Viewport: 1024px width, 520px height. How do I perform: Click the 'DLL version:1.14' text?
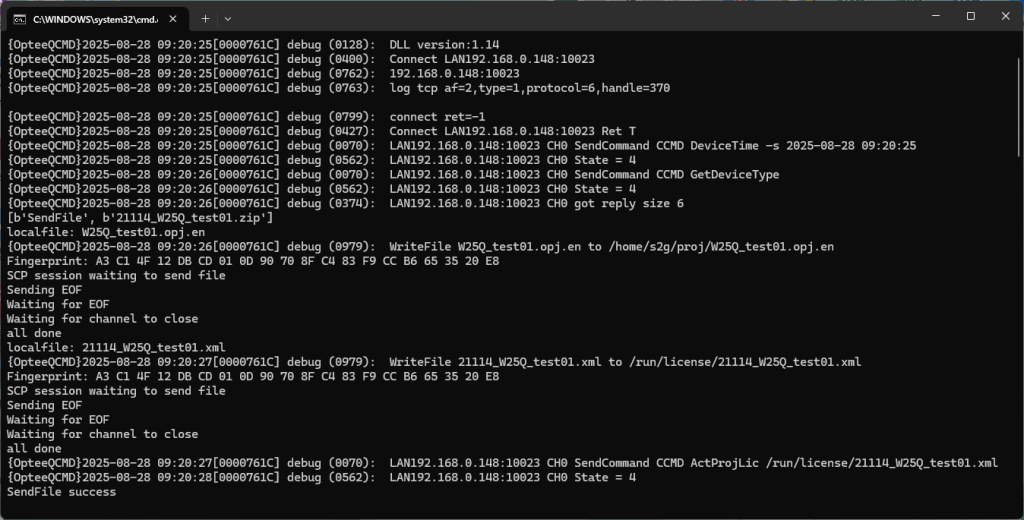coord(444,45)
